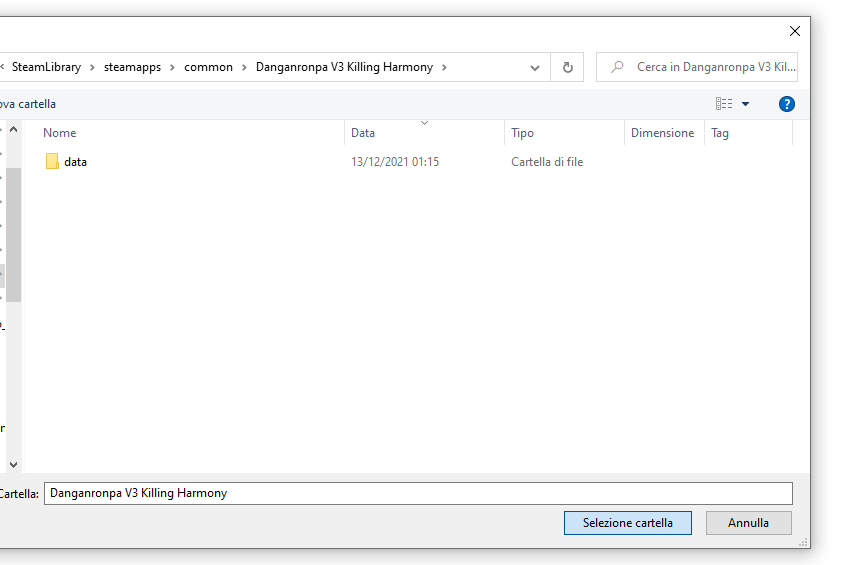Click the Cartella di file type cell
The width and height of the screenshot is (845, 565).
click(x=547, y=162)
